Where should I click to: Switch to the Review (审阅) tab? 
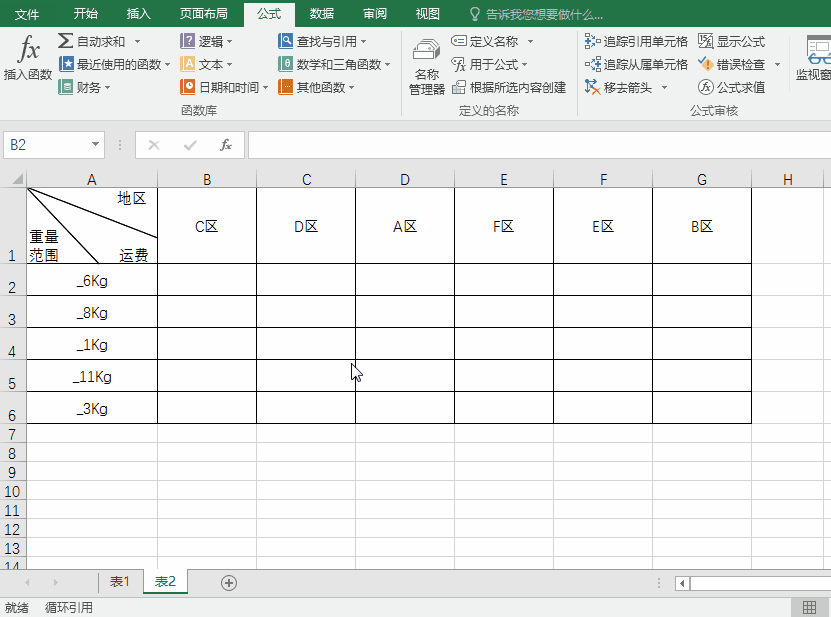coord(375,14)
